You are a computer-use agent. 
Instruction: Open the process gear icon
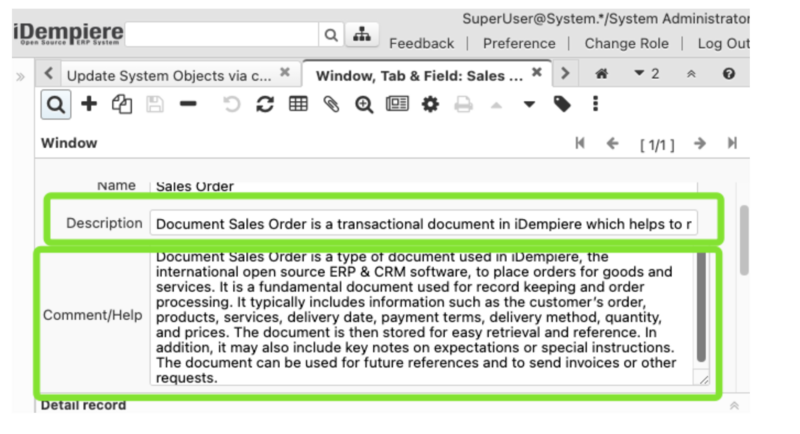coord(430,104)
